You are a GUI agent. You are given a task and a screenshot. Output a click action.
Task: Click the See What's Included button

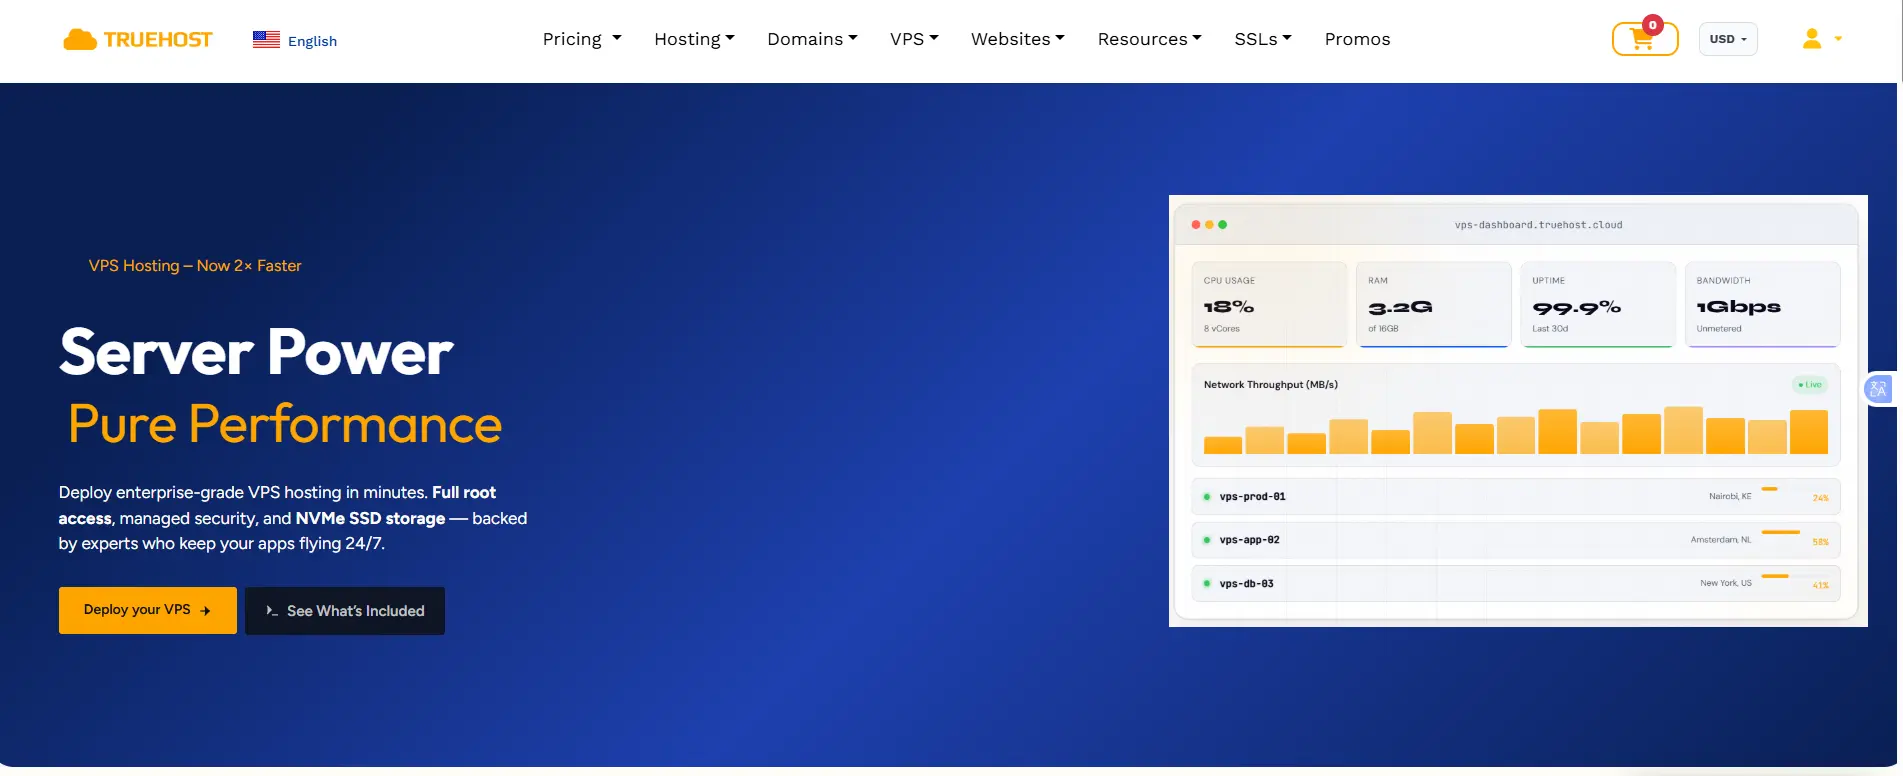point(345,611)
